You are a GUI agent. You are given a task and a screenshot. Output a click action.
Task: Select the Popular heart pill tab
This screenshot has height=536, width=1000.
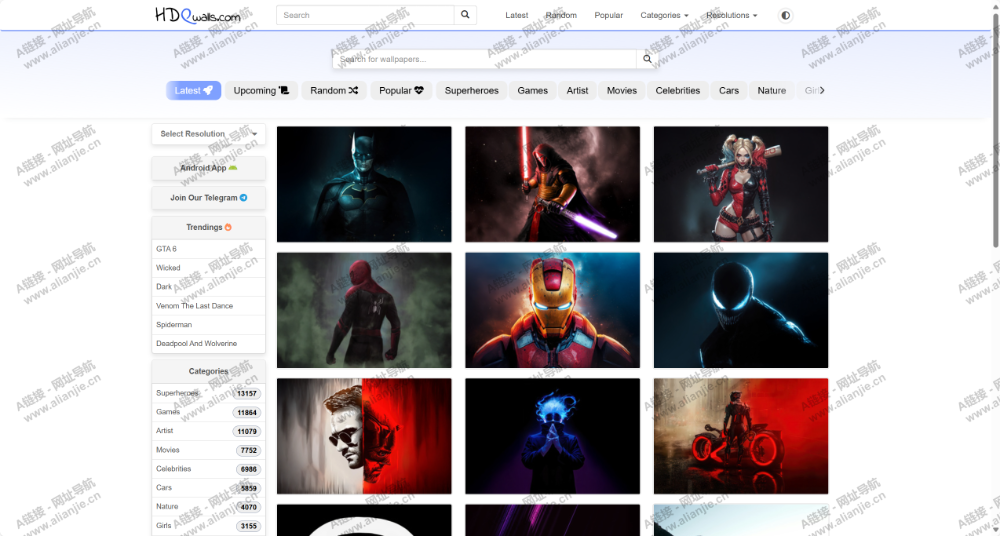[401, 91]
